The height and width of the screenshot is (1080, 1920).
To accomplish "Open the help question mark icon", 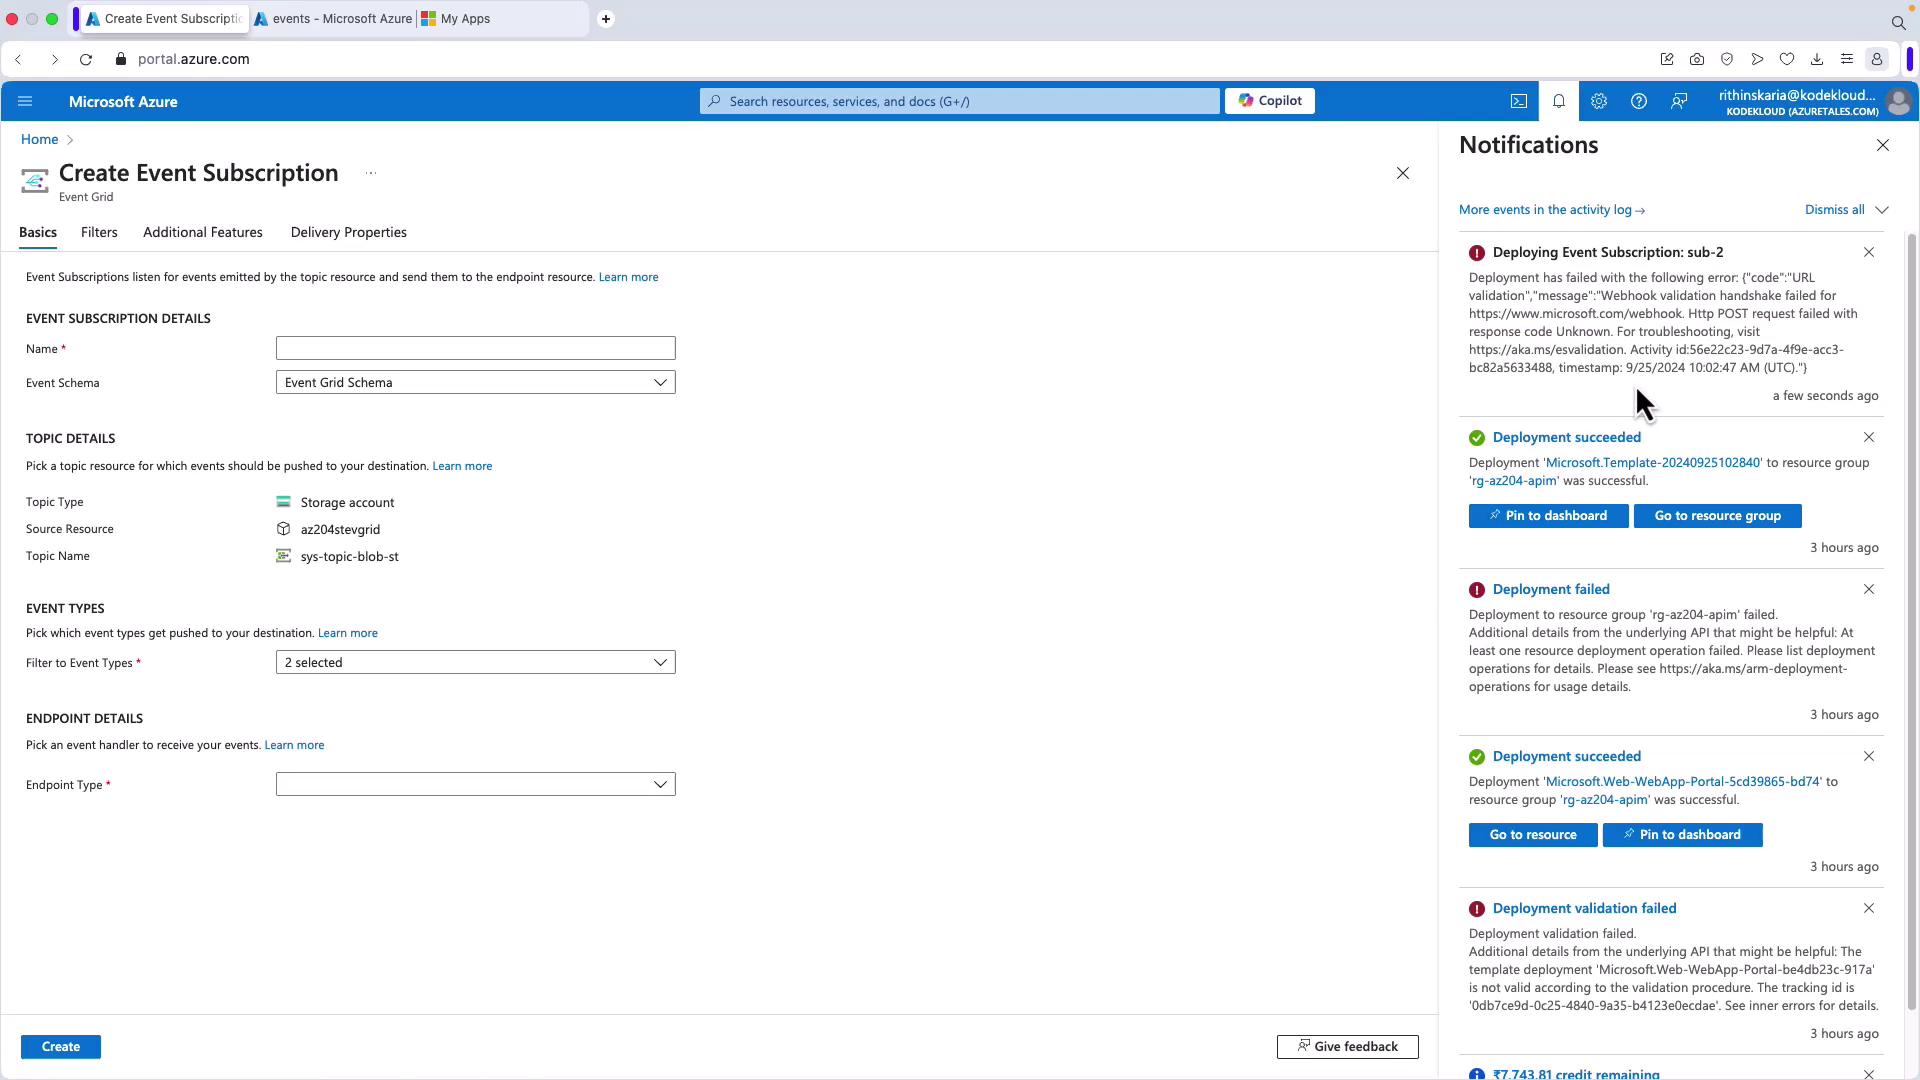I will 1638,101.
